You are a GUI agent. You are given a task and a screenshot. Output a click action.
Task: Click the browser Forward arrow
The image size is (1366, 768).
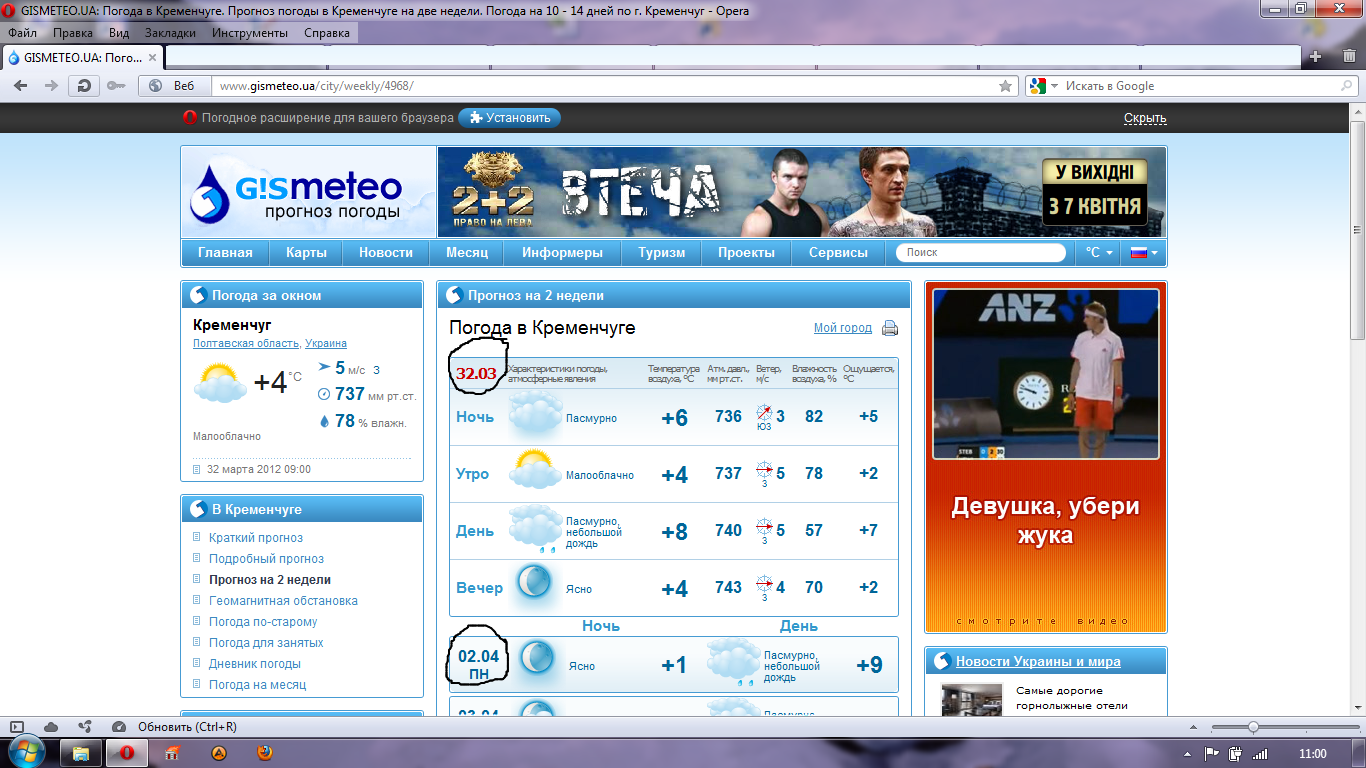click(x=51, y=86)
